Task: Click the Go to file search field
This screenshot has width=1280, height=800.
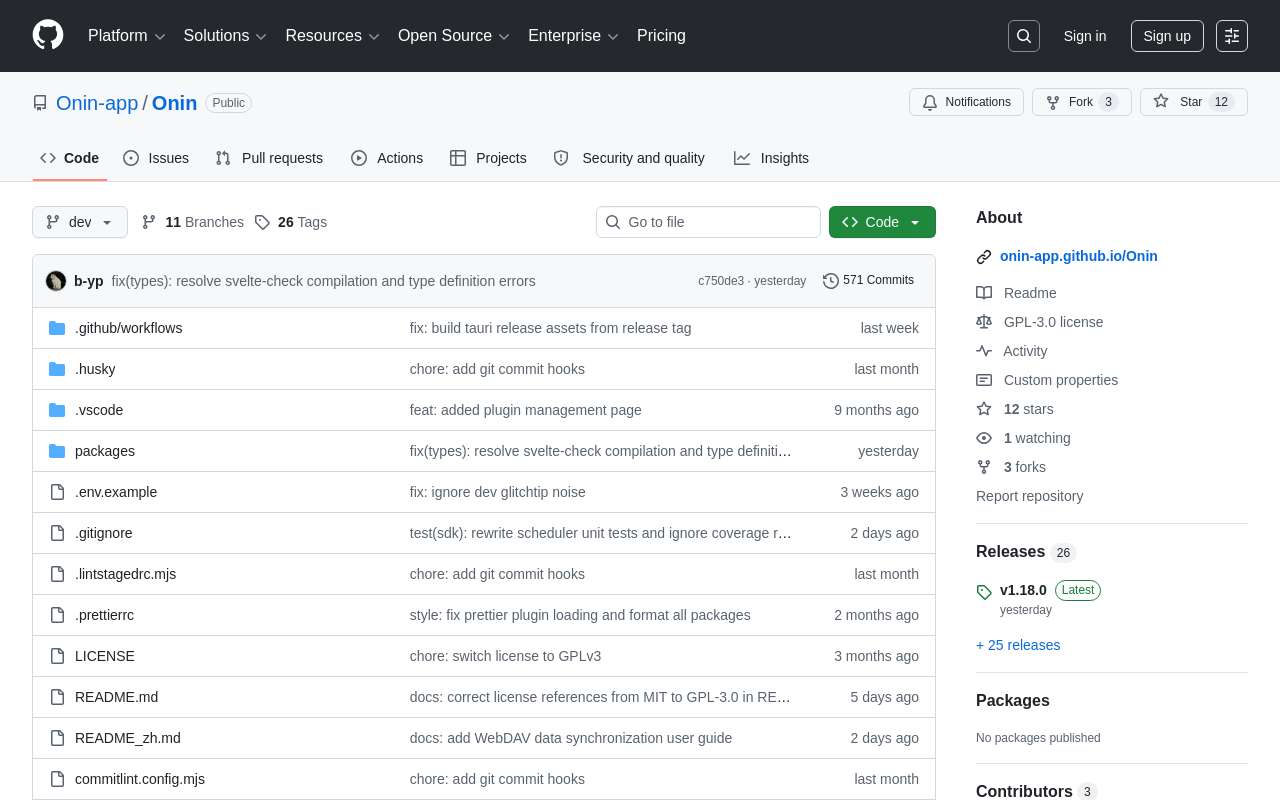Action: (x=708, y=222)
